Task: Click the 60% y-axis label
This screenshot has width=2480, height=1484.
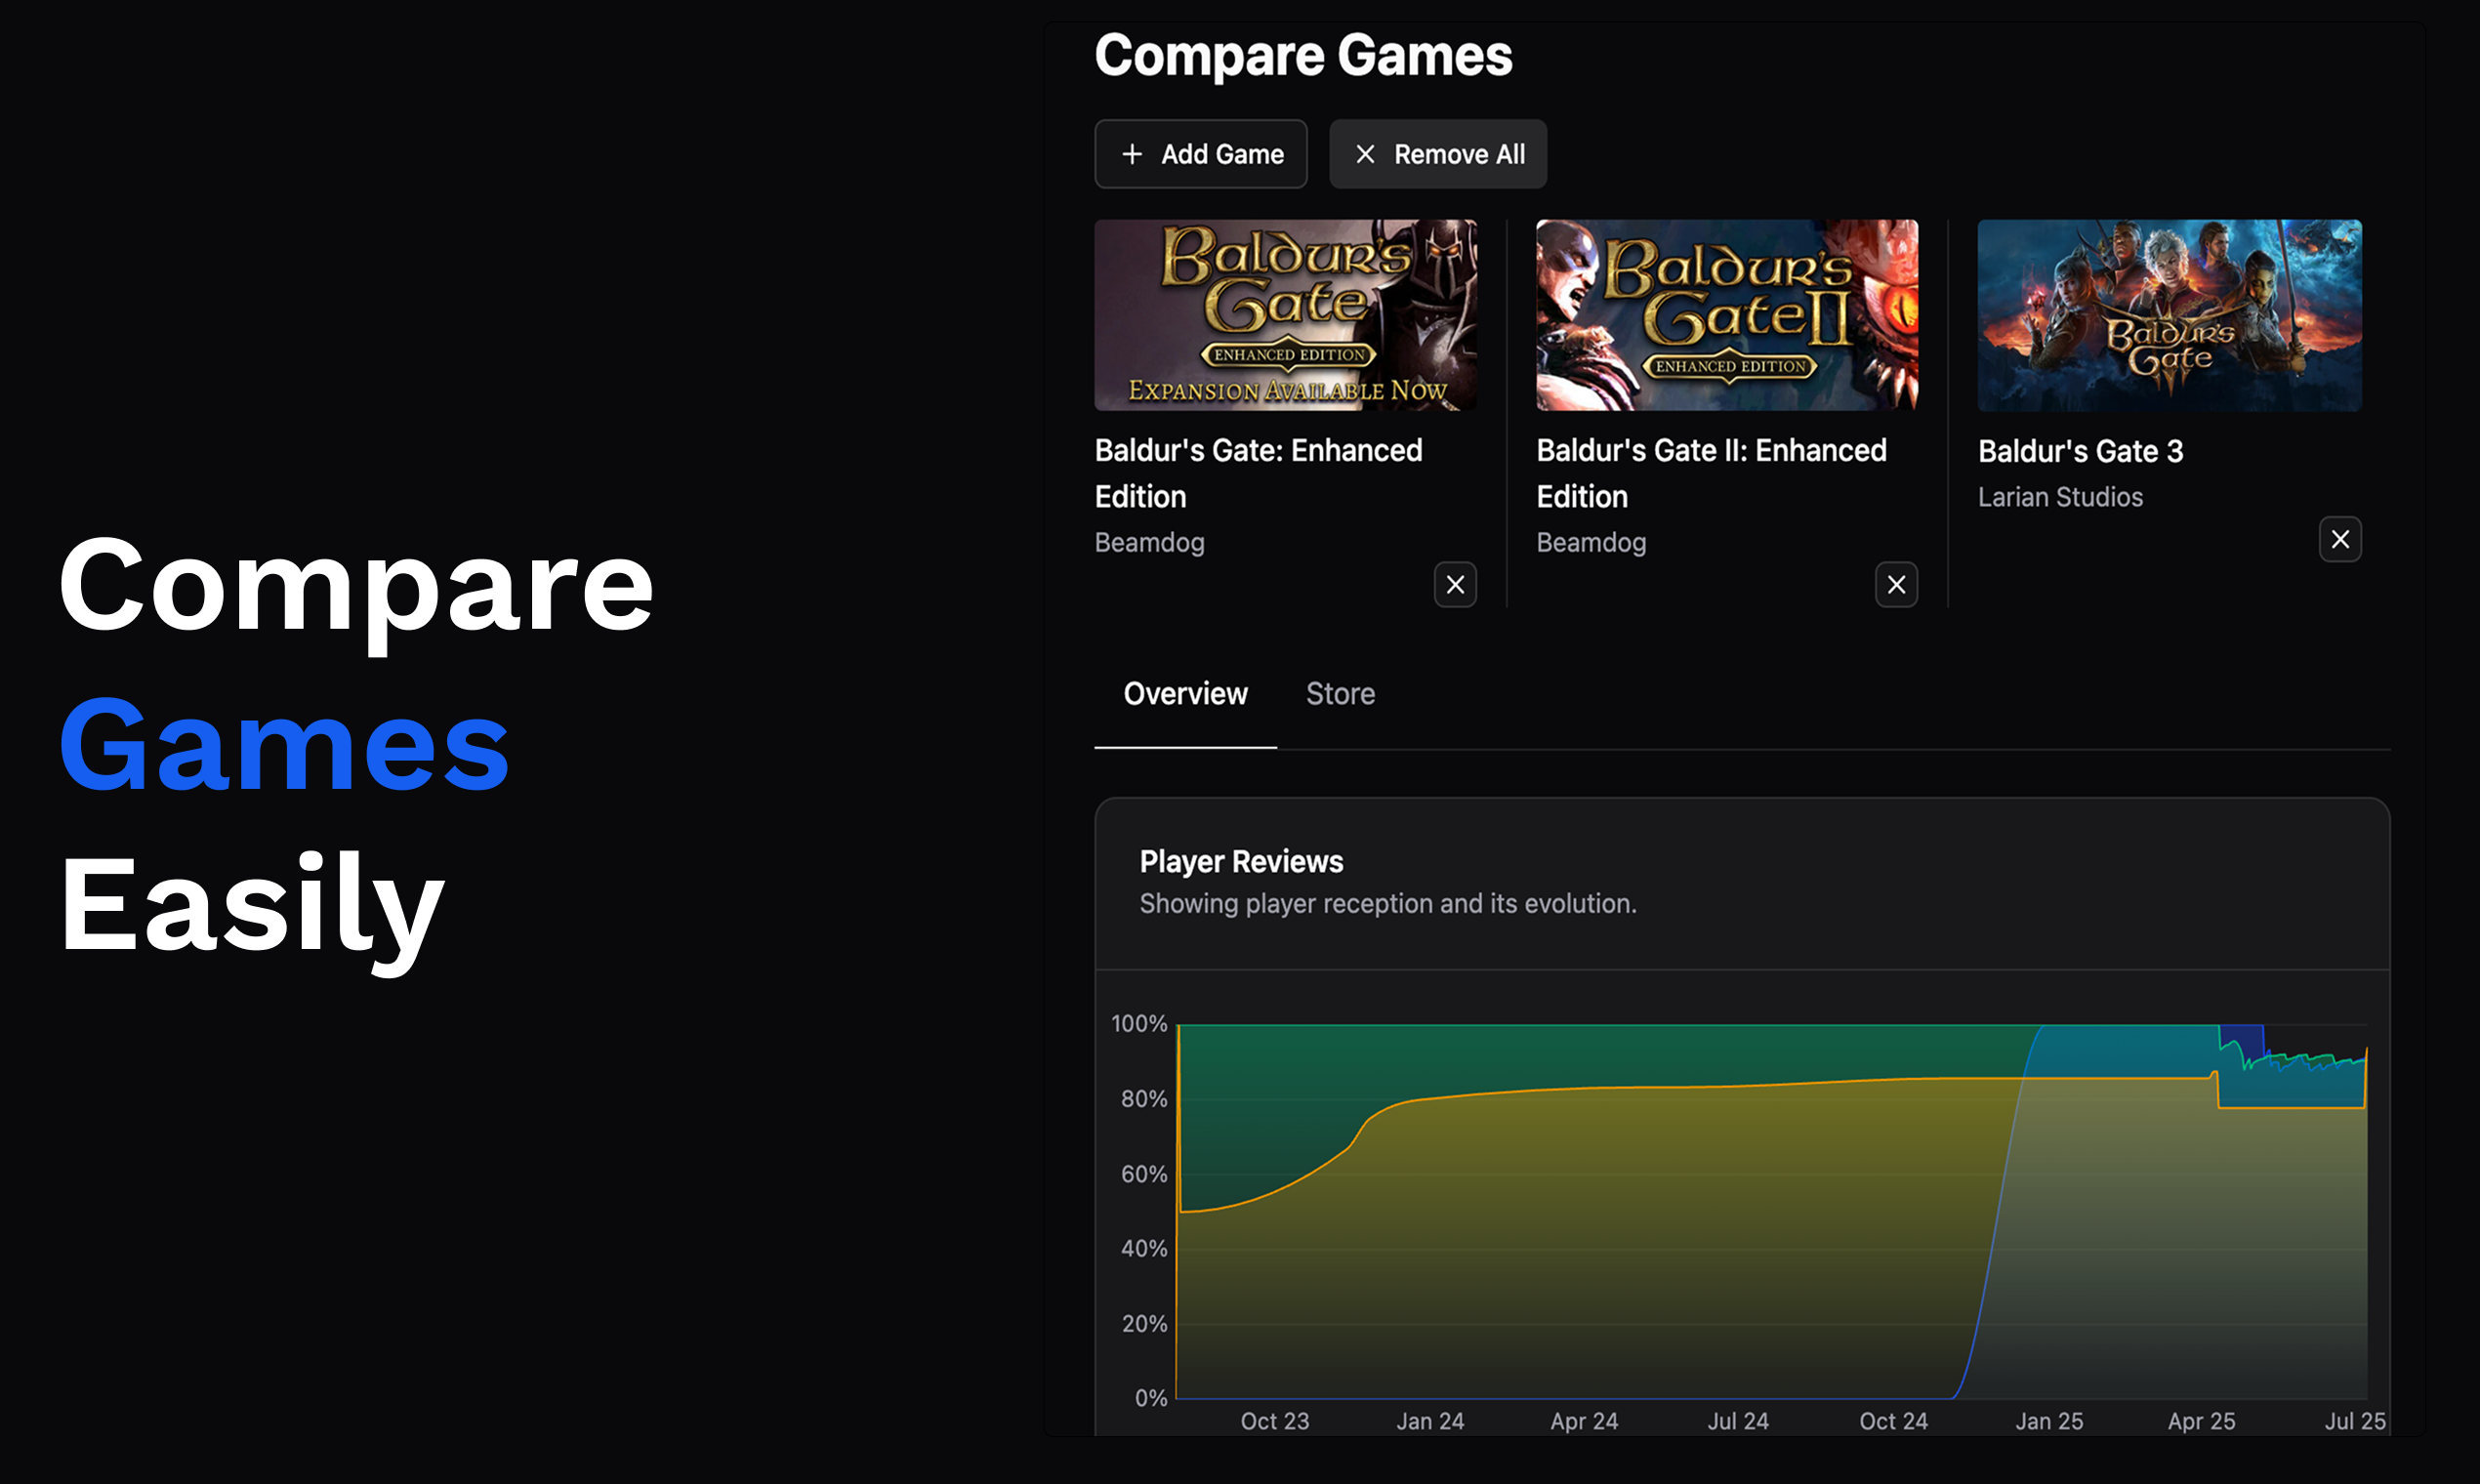Action: coord(1144,1174)
